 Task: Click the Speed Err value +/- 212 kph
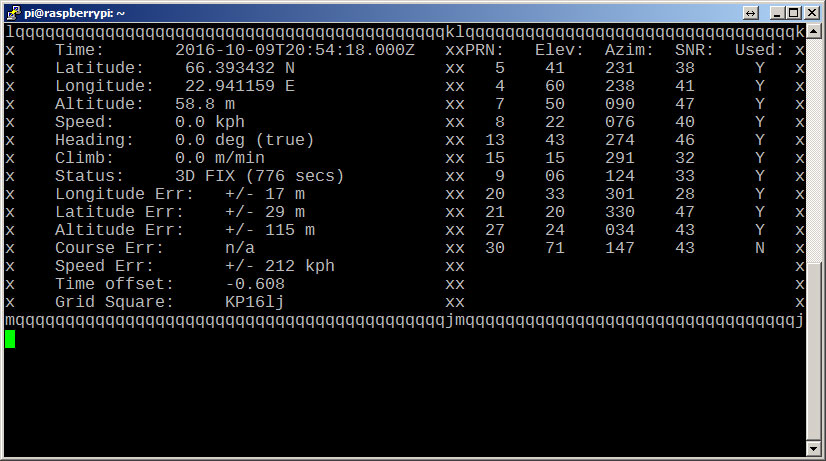280,266
